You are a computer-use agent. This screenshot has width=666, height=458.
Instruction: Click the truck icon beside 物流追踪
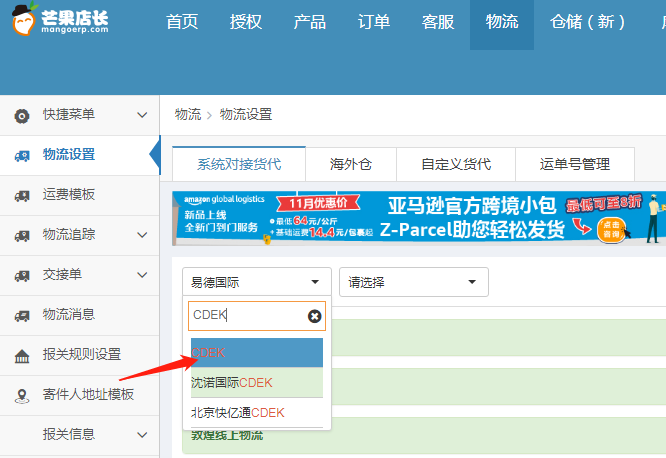(x=22, y=235)
